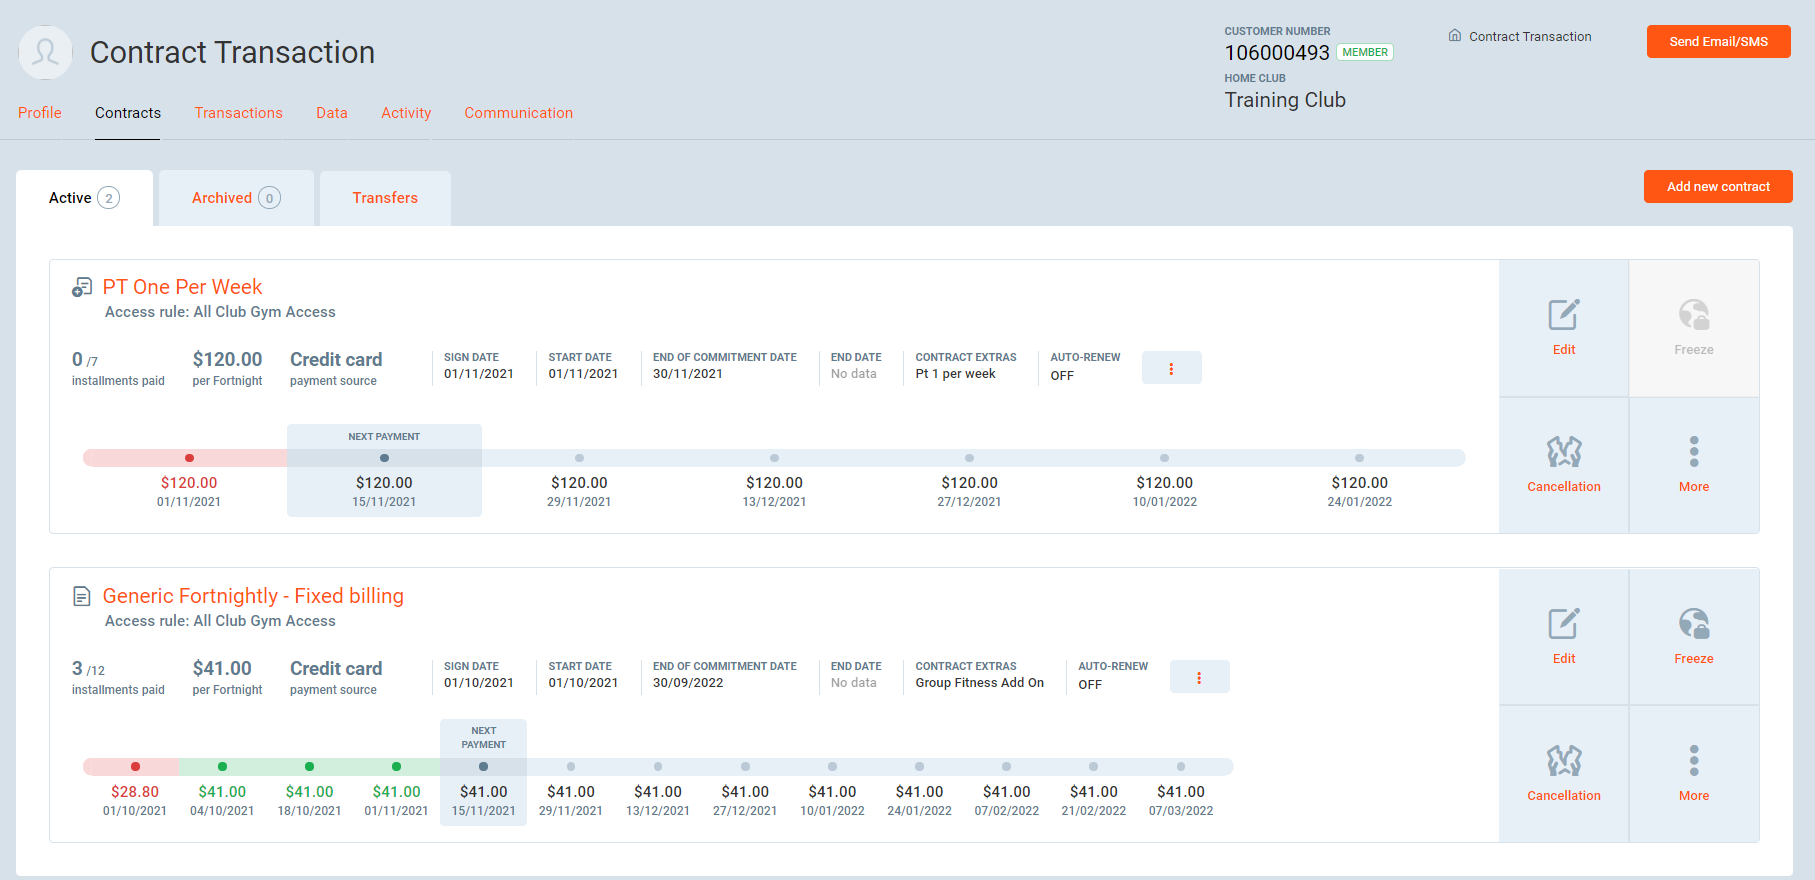Expand three-dot menu beside Generic Fortnightly auto-renew

pyautogui.click(x=1199, y=677)
